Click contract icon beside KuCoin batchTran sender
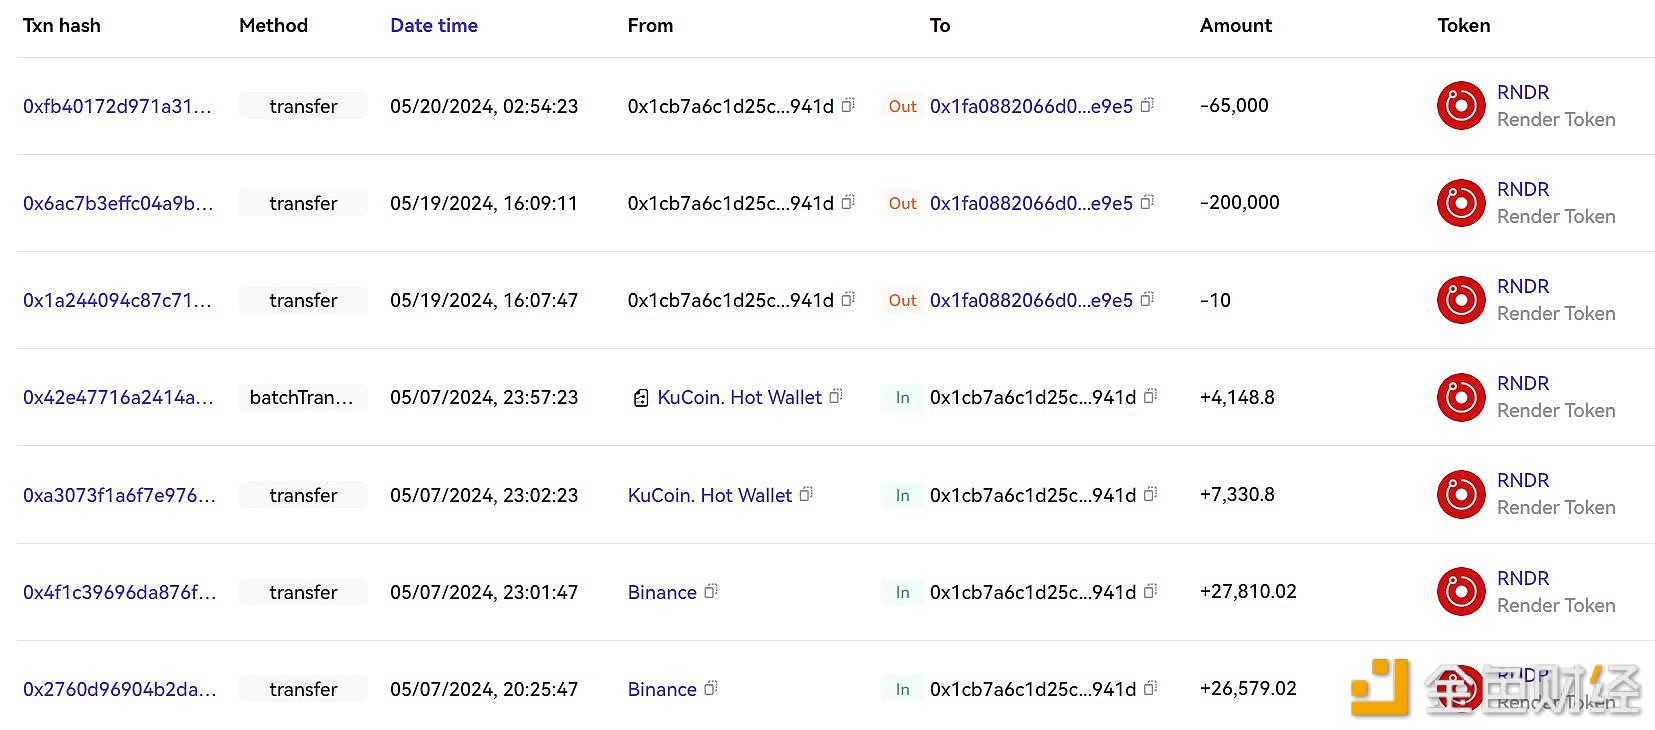This screenshot has height=730, width=1655. point(641,398)
